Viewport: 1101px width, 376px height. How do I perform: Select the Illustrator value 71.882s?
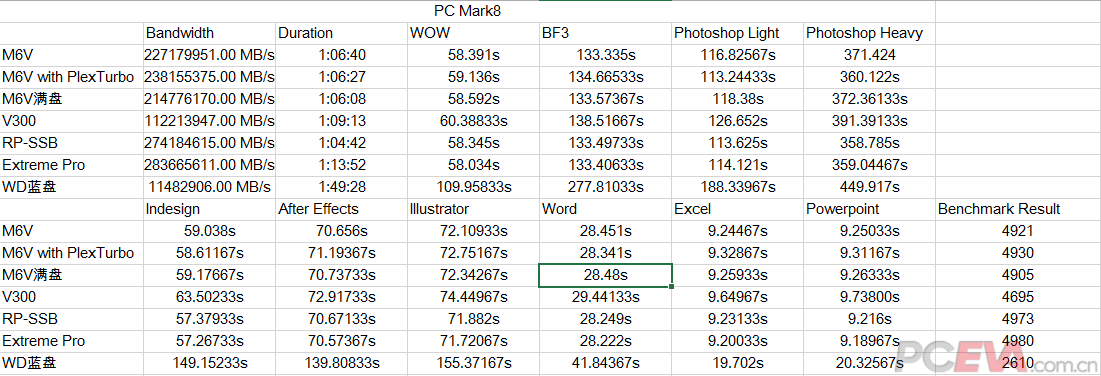[473, 319]
